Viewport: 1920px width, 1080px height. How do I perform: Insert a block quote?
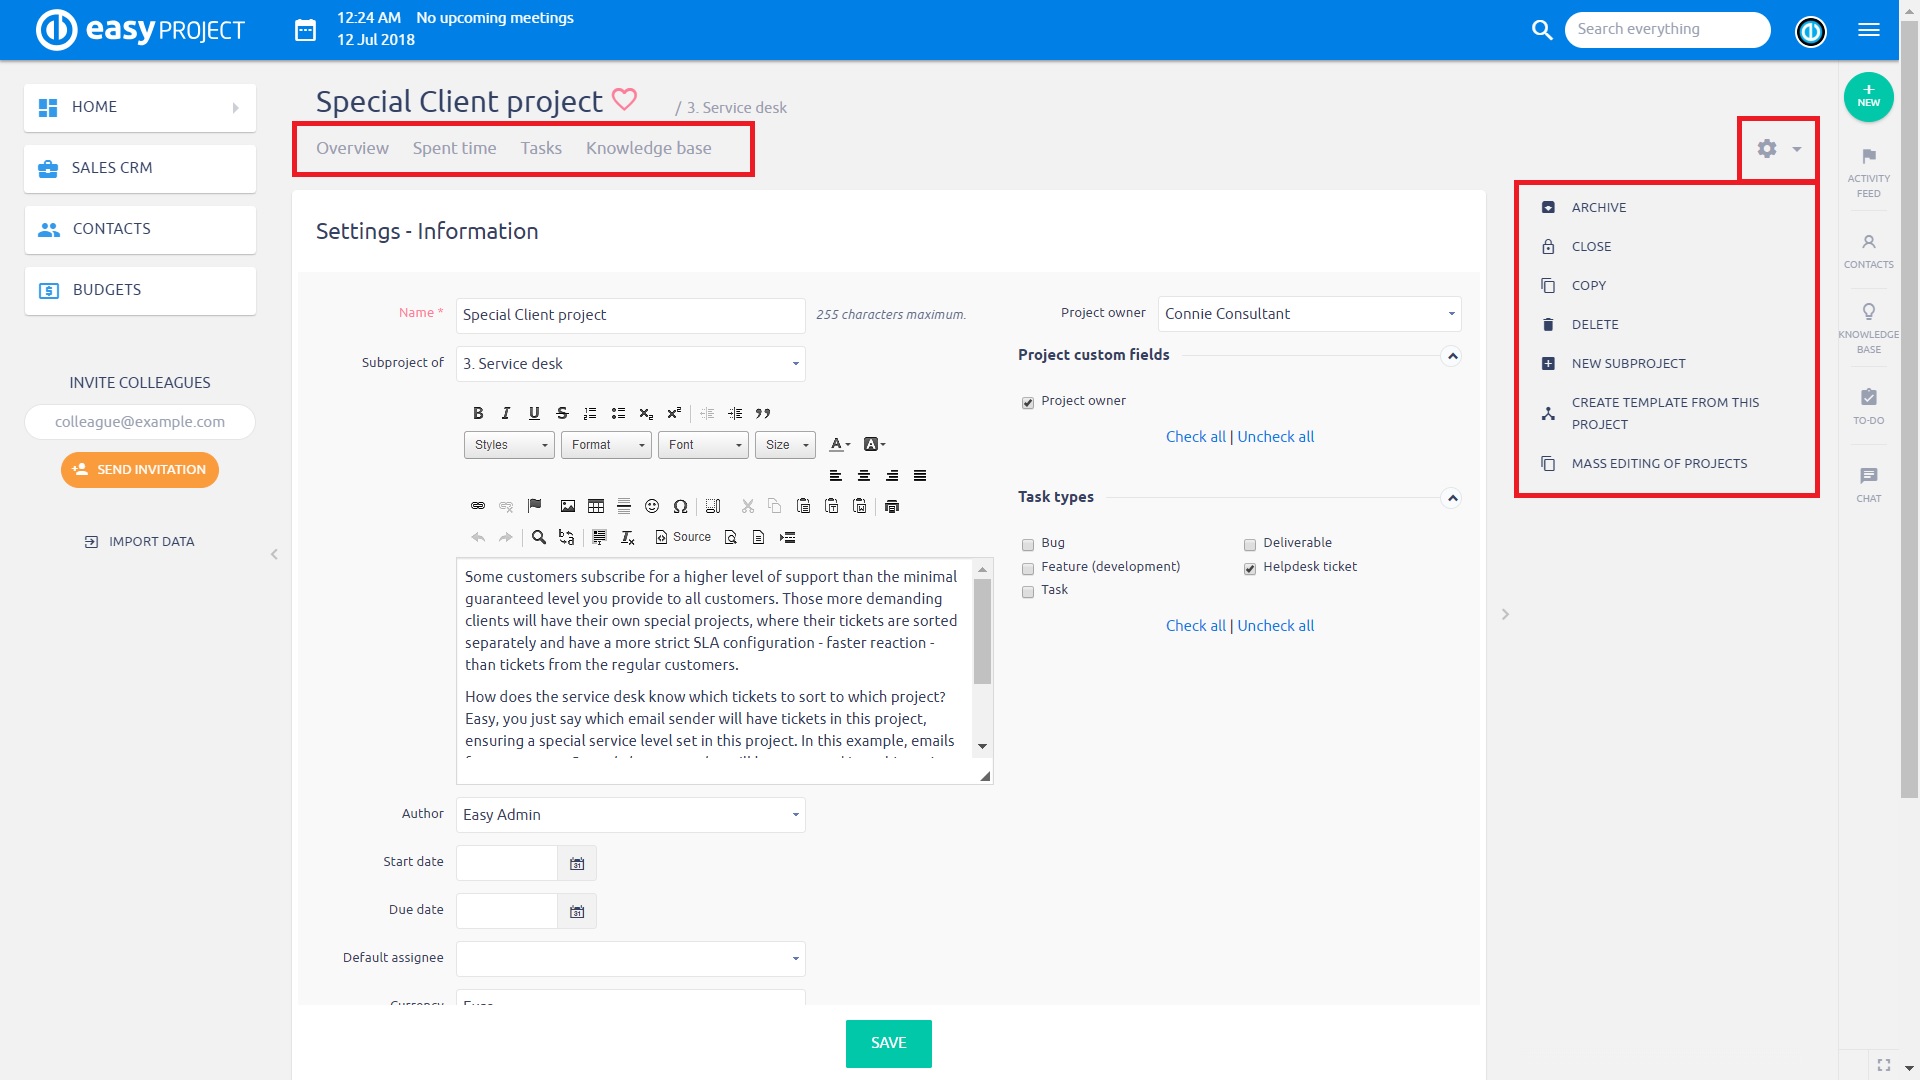763,413
